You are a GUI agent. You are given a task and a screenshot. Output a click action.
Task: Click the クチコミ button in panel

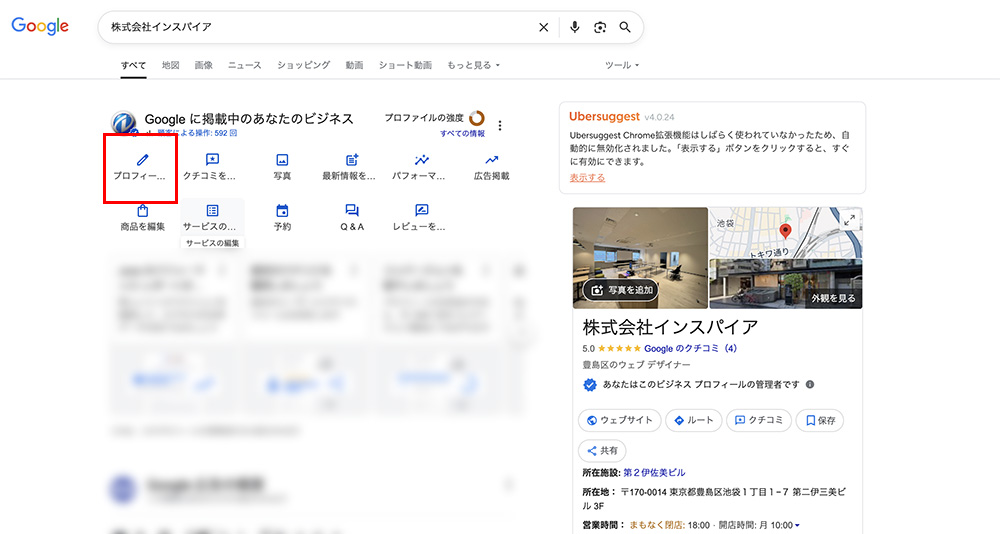click(x=759, y=420)
